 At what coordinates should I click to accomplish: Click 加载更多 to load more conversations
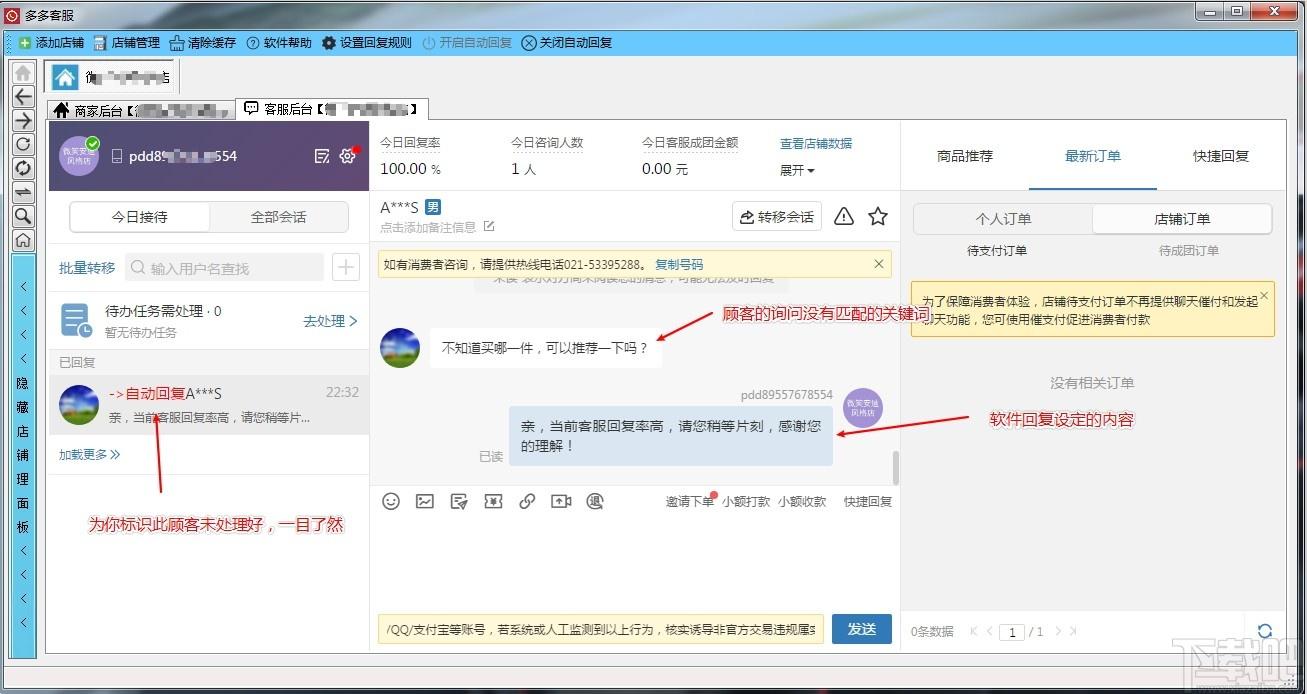[x=89, y=454]
